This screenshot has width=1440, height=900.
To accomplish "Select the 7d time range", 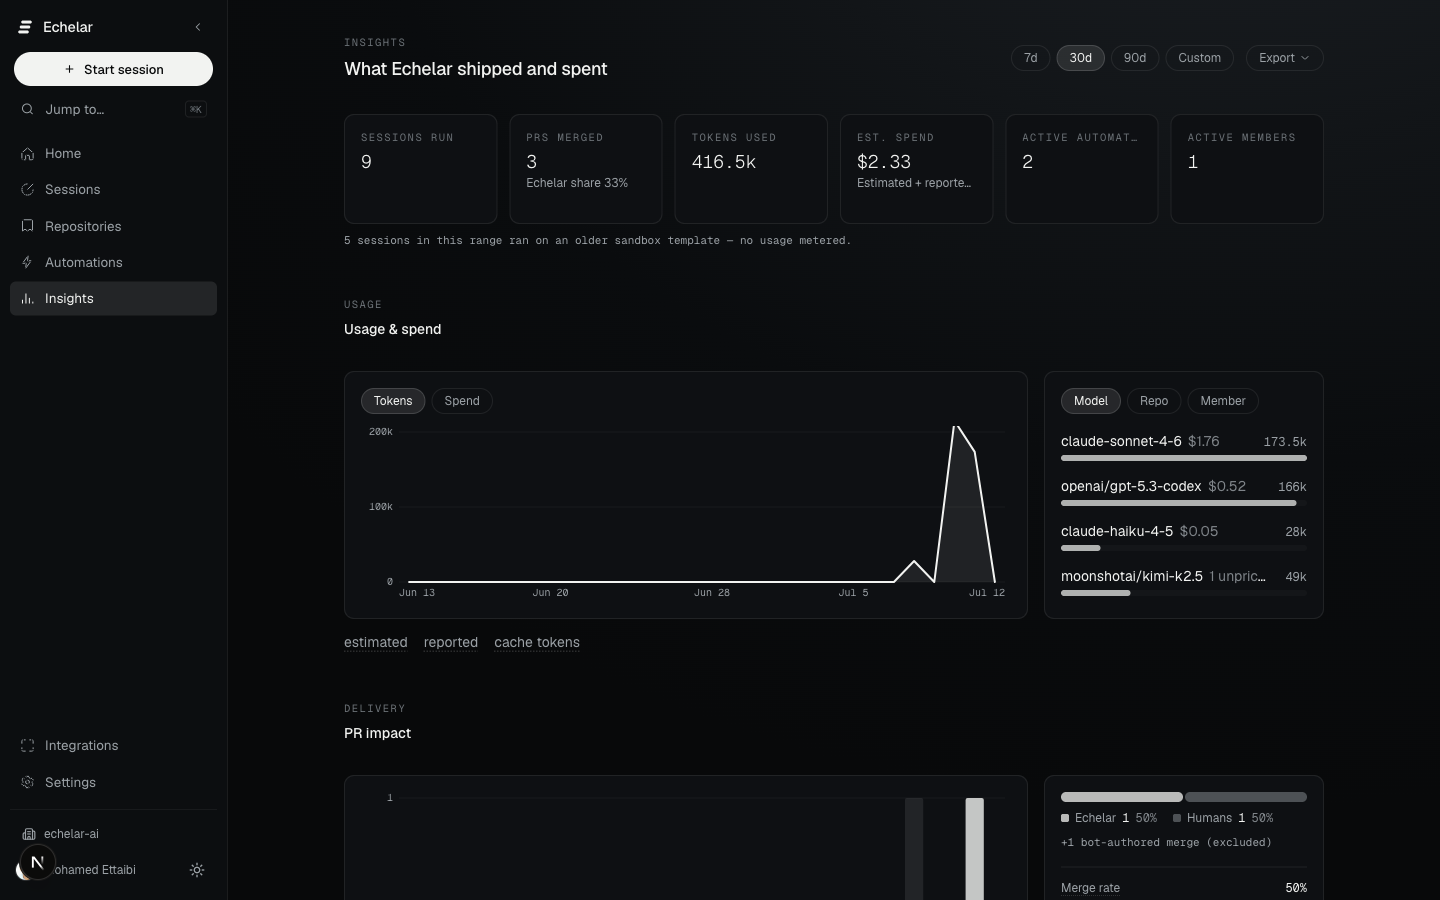I will (1030, 58).
